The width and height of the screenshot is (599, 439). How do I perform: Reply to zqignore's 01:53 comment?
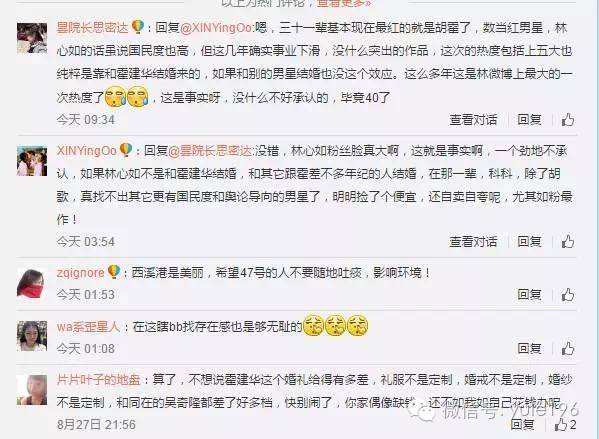pos(529,295)
